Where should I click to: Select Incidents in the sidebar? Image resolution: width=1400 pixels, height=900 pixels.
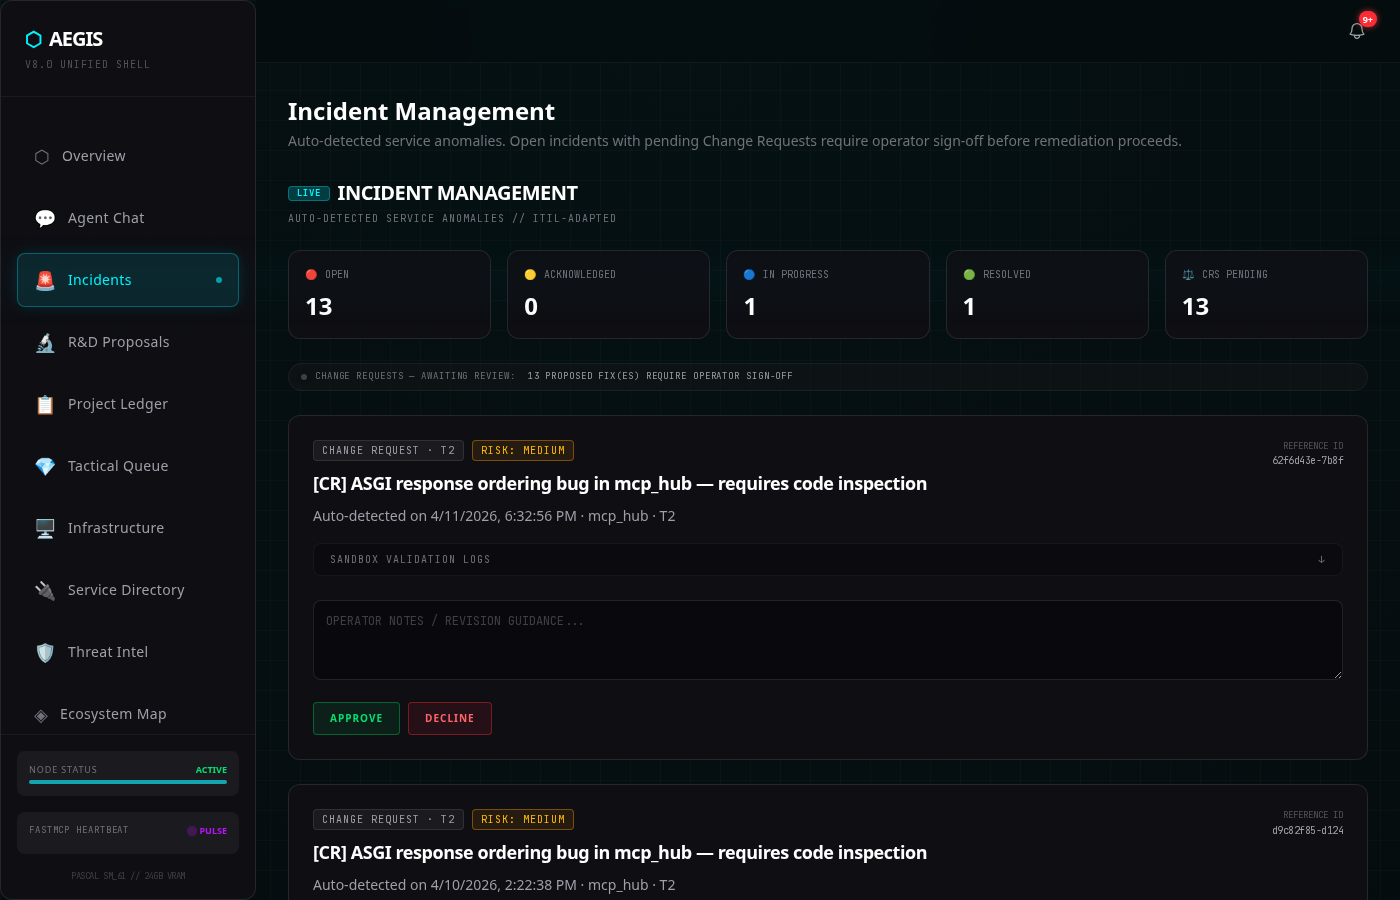click(x=128, y=280)
